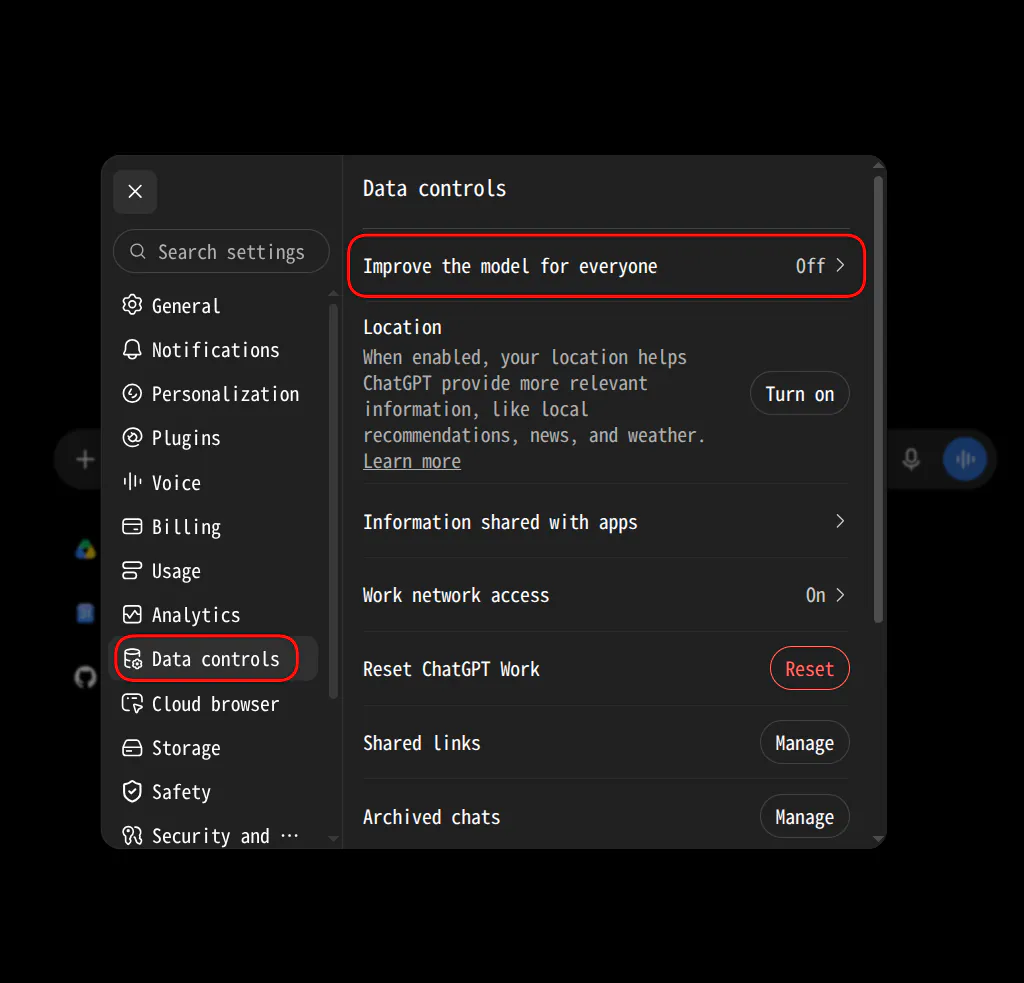Follow the Learn more link
1024x983 pixels.
[411, 461]
